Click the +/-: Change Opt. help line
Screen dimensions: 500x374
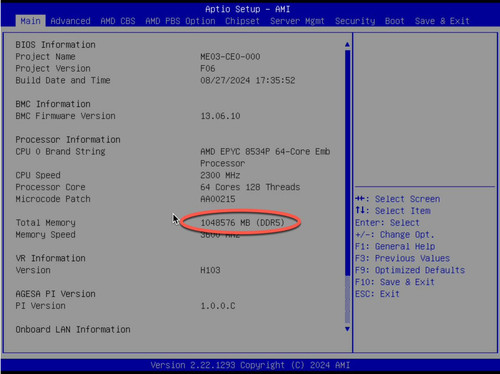click(395, 235)
